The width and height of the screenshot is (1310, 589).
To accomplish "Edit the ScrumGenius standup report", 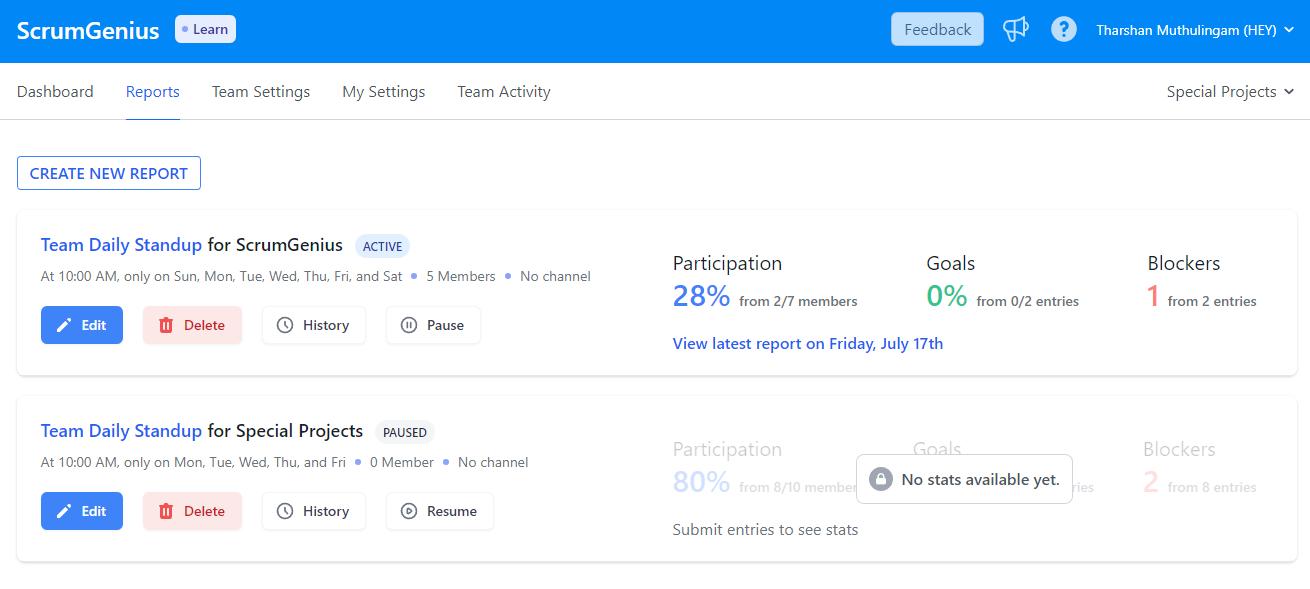I will point(82,325).
